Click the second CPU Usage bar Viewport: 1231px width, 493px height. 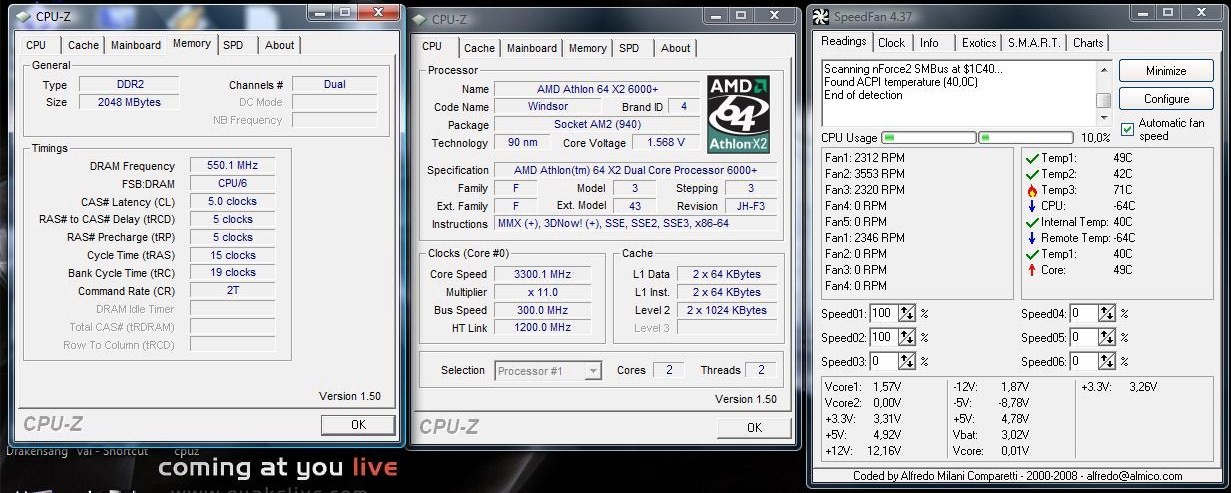click(x=1025, y=137)
